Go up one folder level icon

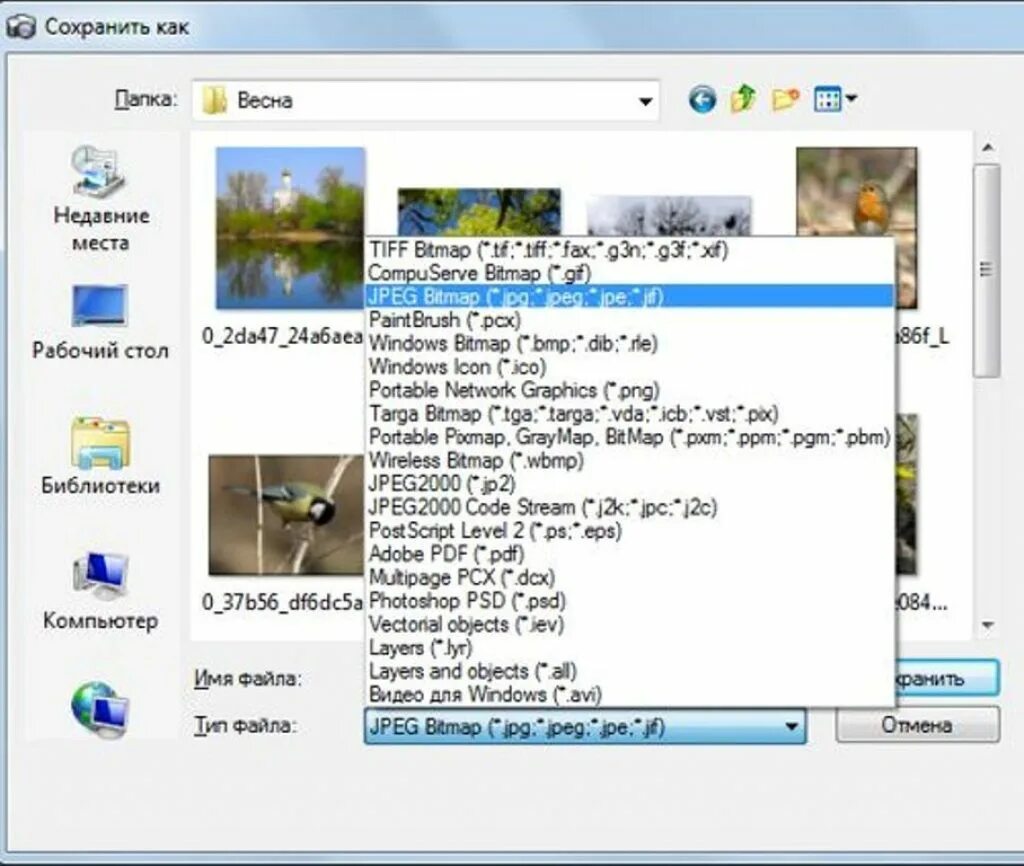click(x=743, y=99)
